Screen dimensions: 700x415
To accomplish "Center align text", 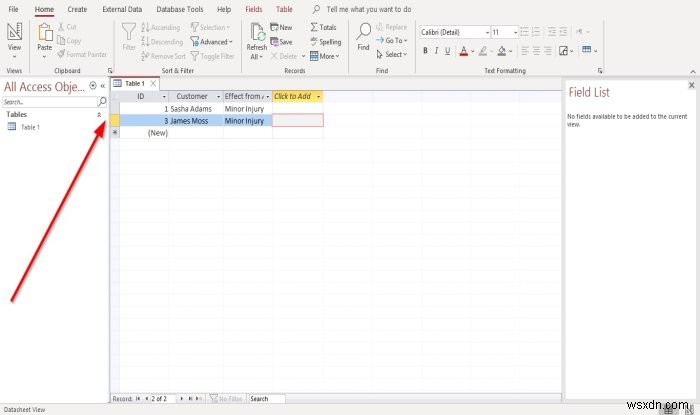I will tap(537, 51).
